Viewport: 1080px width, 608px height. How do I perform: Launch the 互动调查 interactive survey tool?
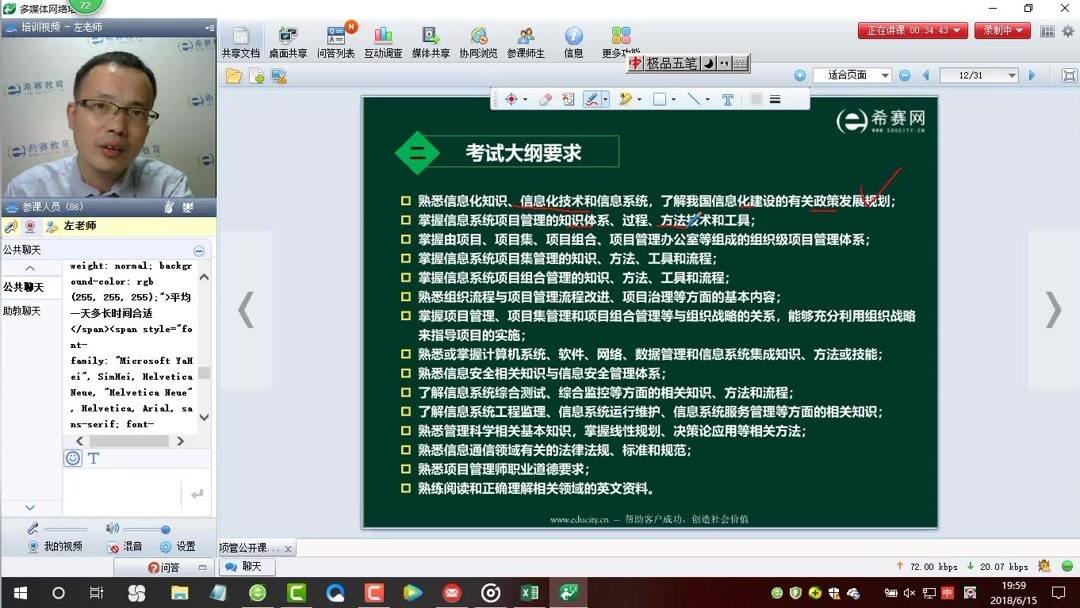tap(383, 40)
